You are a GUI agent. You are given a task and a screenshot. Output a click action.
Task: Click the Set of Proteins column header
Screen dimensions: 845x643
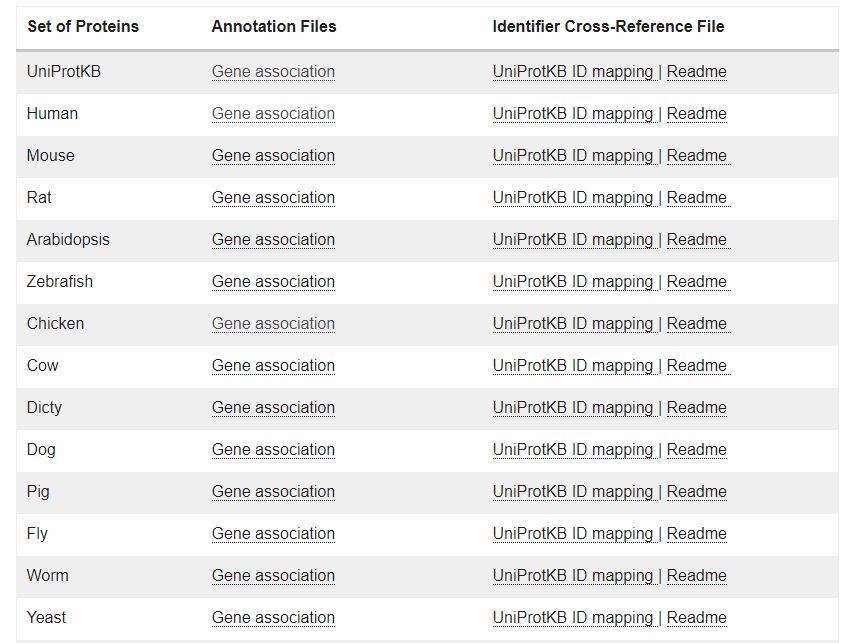point(83,27)
